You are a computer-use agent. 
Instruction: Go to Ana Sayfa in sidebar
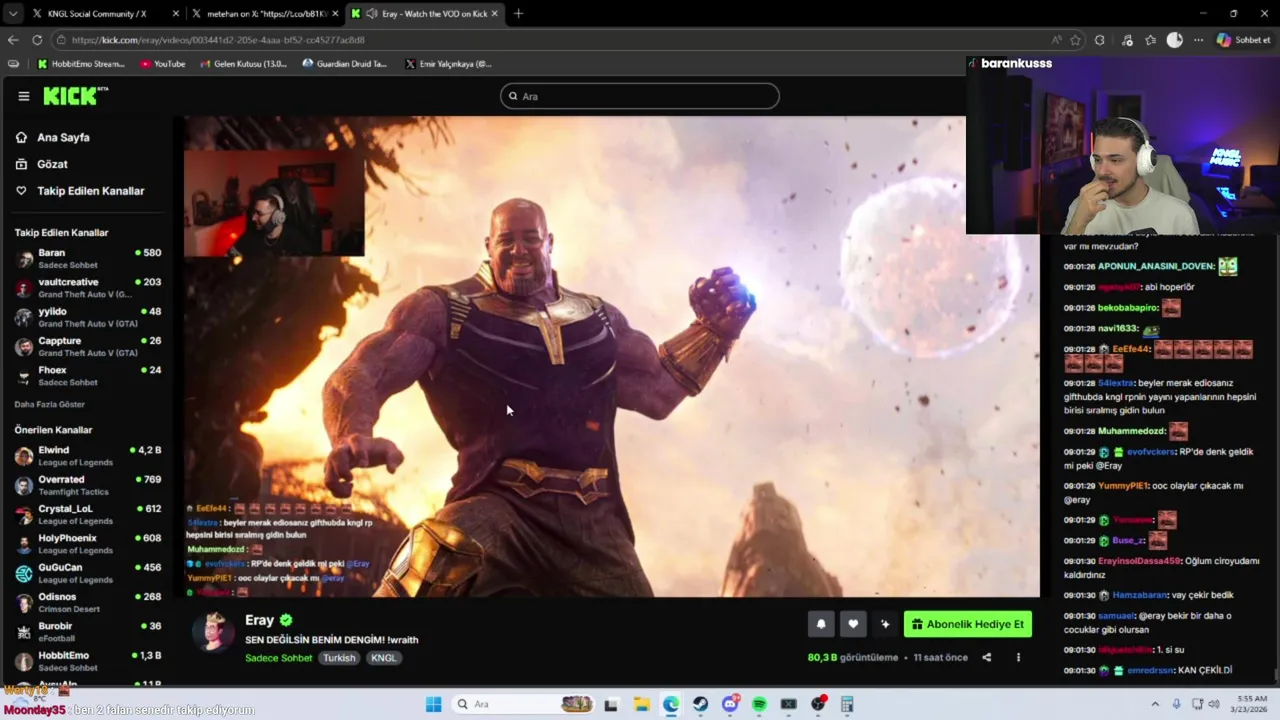[x=63, y=137]
